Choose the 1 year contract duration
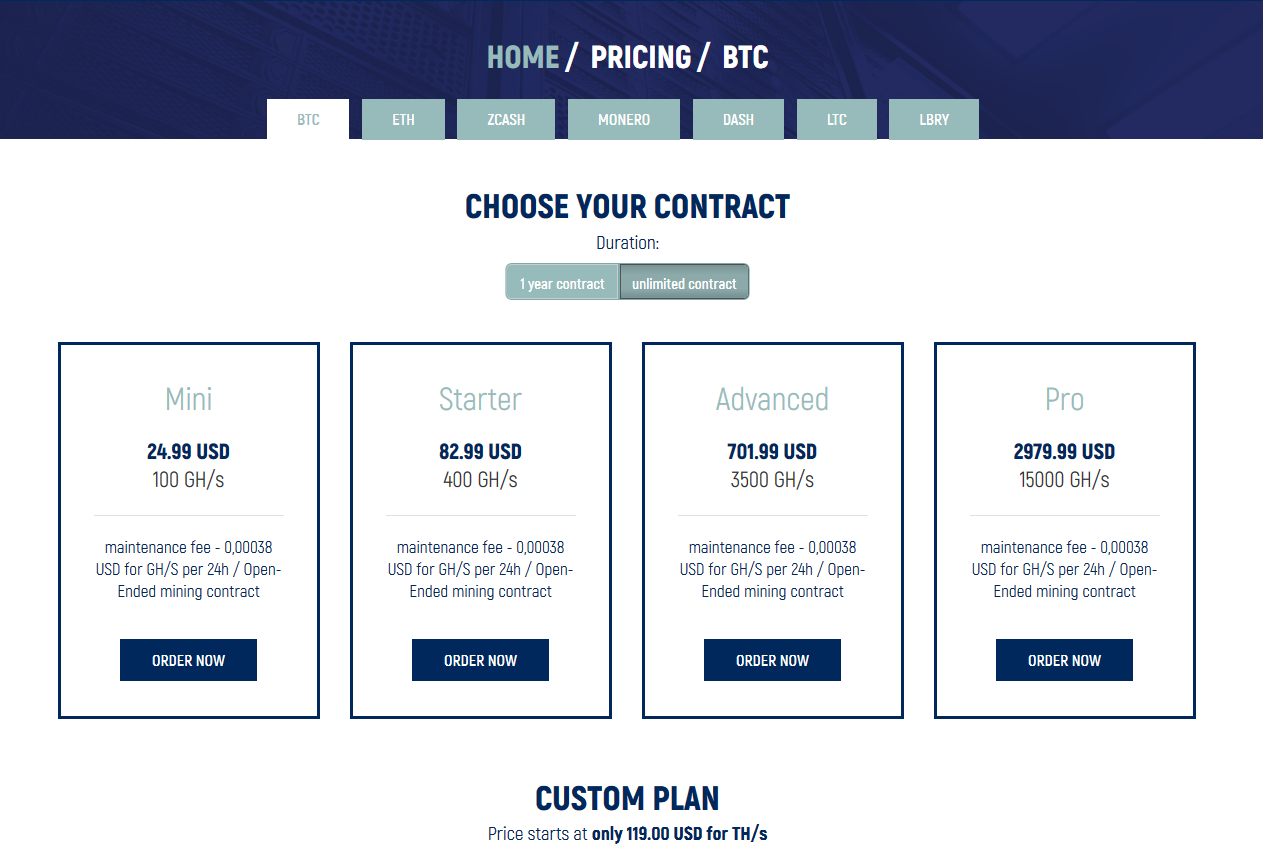 tap(562, 283)
